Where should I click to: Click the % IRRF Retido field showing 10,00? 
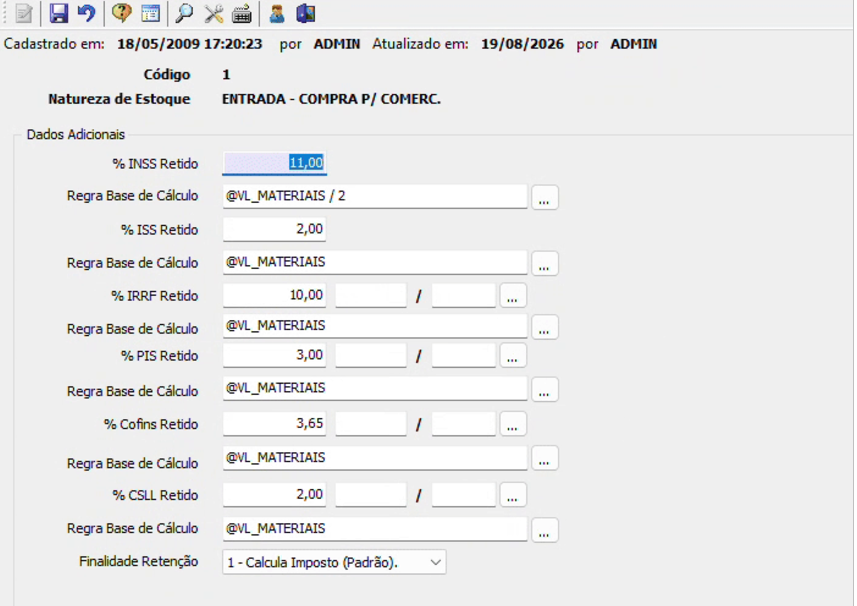[274, 295]
